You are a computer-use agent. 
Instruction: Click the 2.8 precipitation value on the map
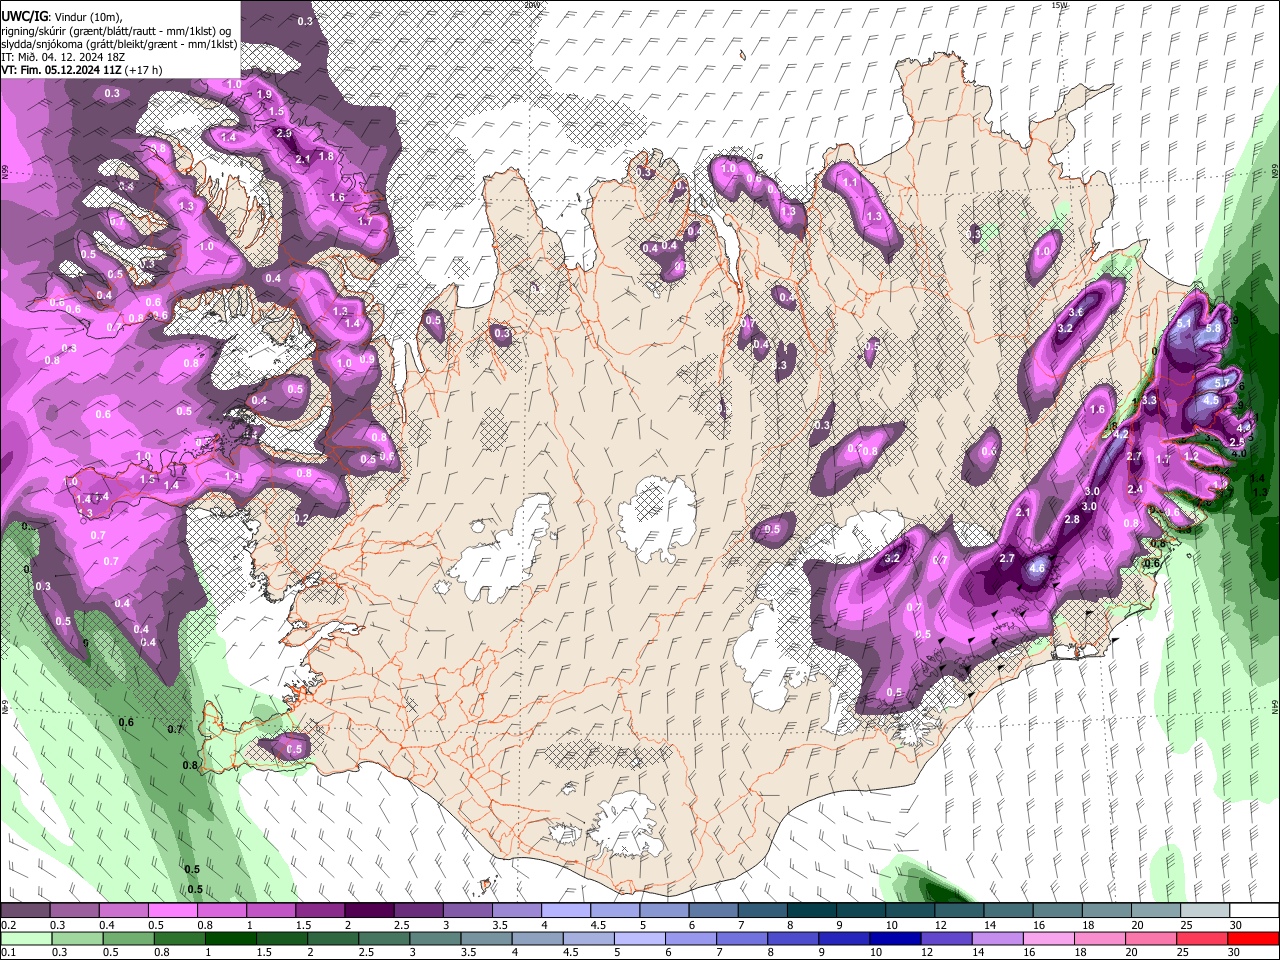(x=1072, y=520)
